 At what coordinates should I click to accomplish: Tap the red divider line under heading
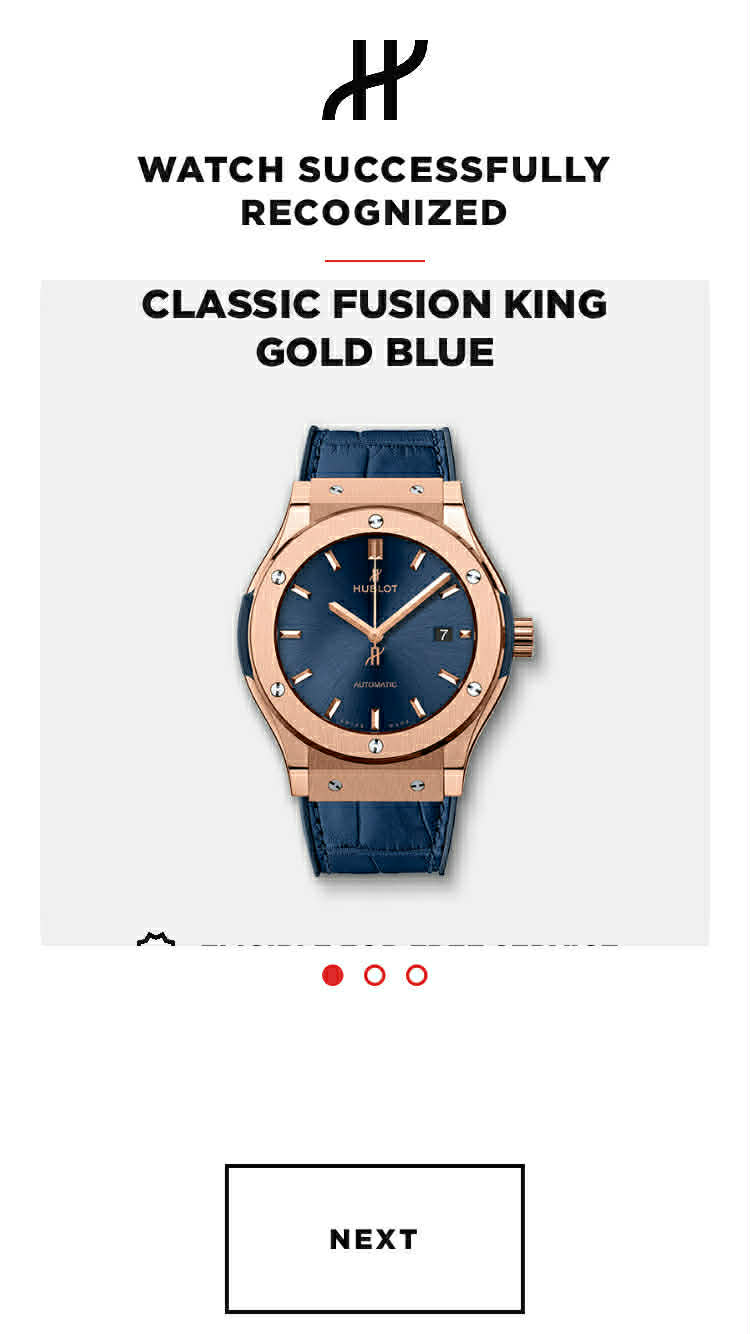coord(375,260)
